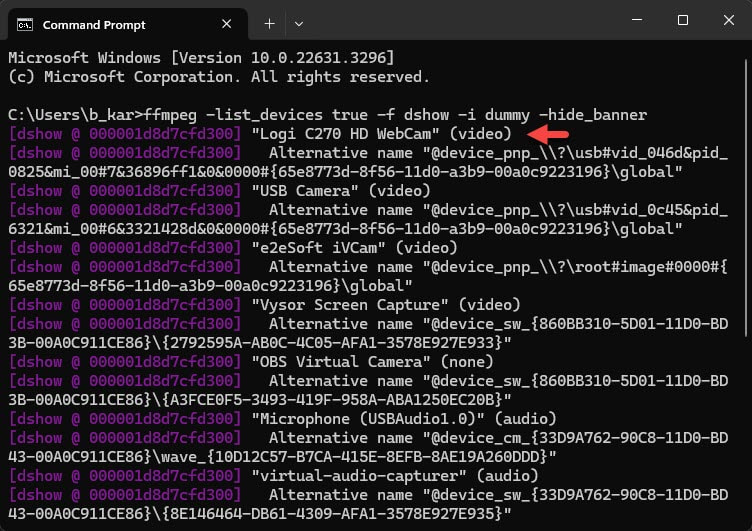Click line ending ABA1250EC20B
The image size is (752, 531).
pyautogui.click(x=260, y=400)
